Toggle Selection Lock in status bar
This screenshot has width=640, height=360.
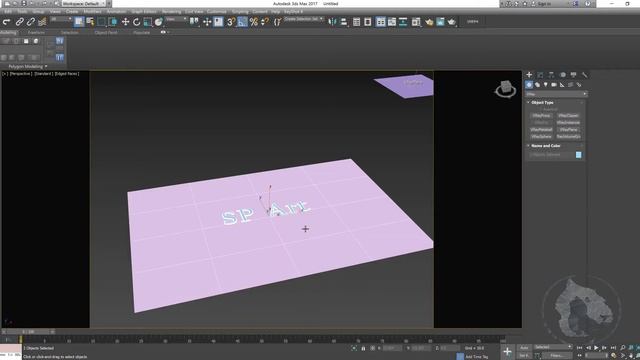tap(363, 348)
